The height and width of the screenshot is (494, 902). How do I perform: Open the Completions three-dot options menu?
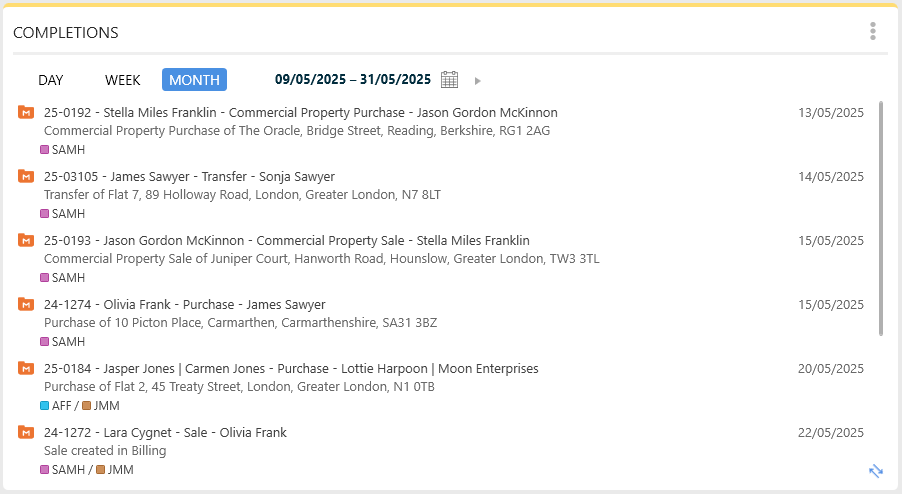(x=873, y=31)
